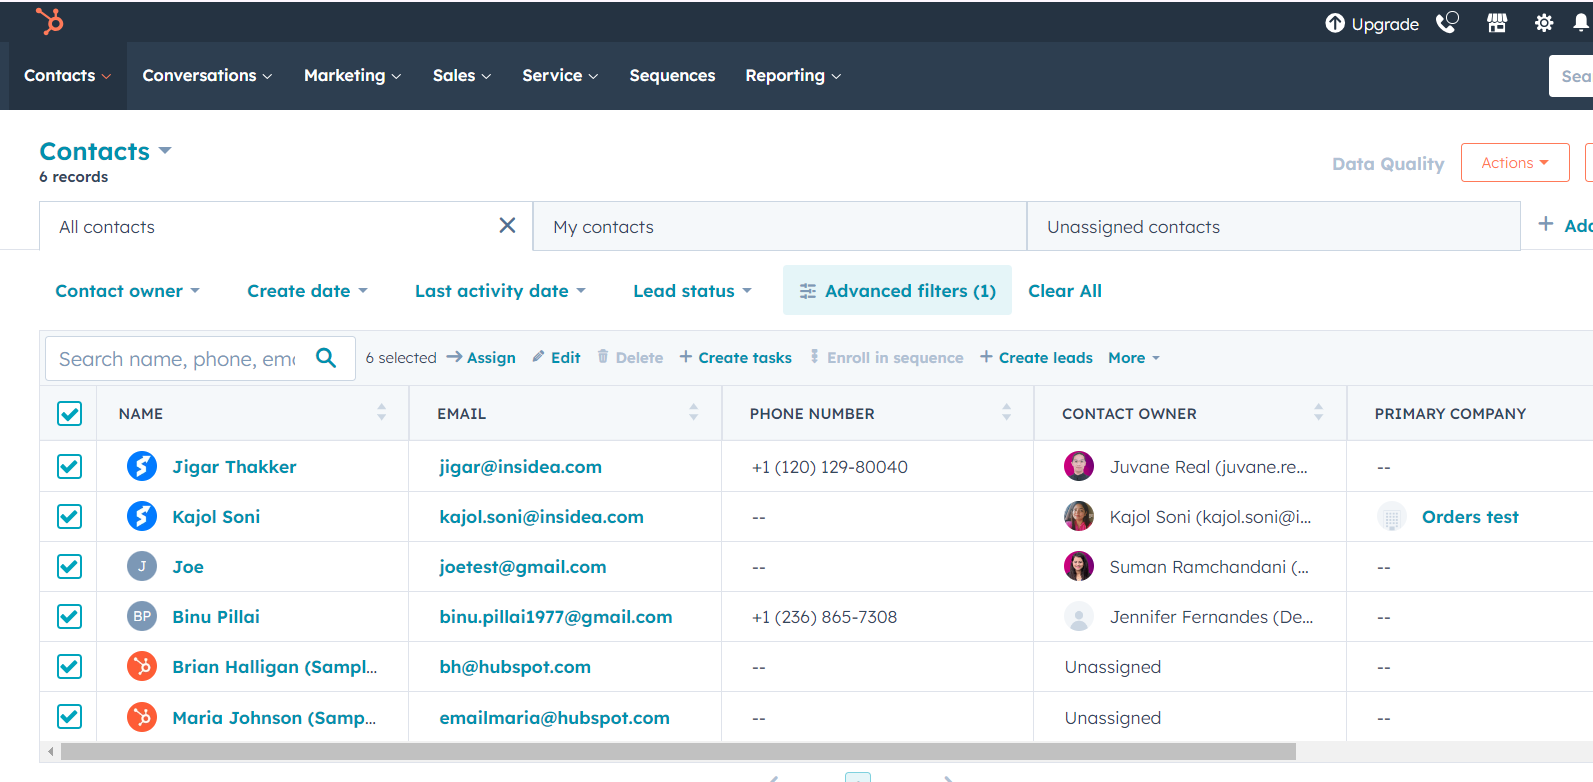Go to Sequences in top navigation
This screenshot has height=782, width=1593.
[672, 76]
